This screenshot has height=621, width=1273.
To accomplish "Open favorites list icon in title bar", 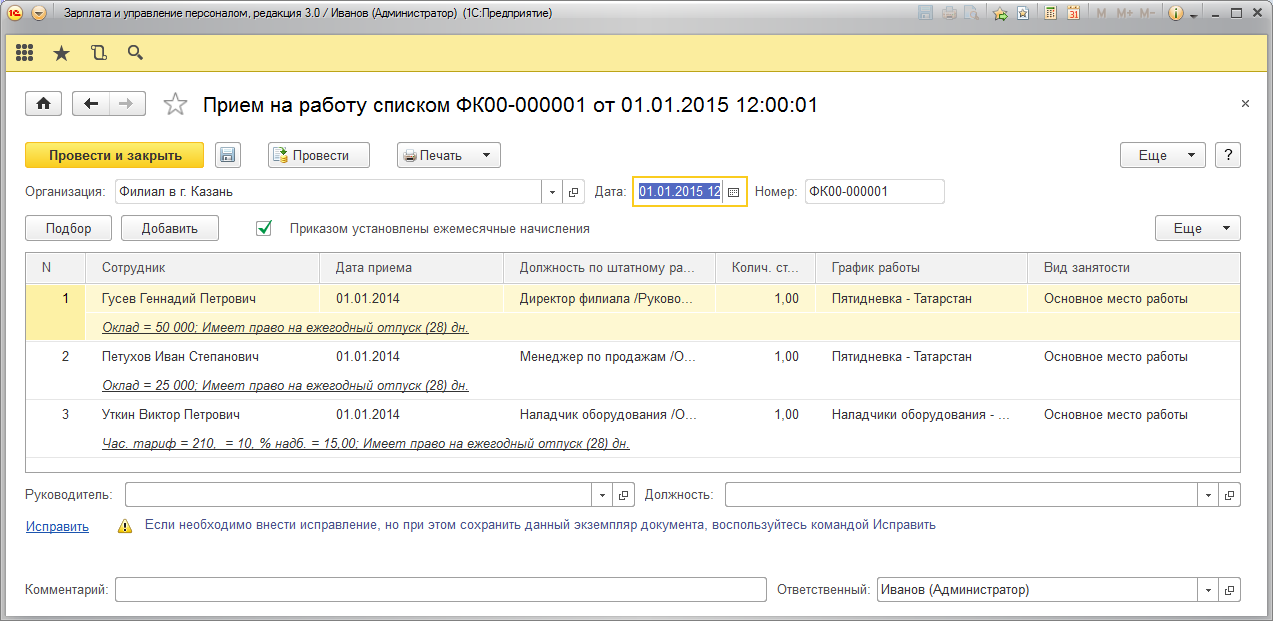I will tap(1022, 14).
